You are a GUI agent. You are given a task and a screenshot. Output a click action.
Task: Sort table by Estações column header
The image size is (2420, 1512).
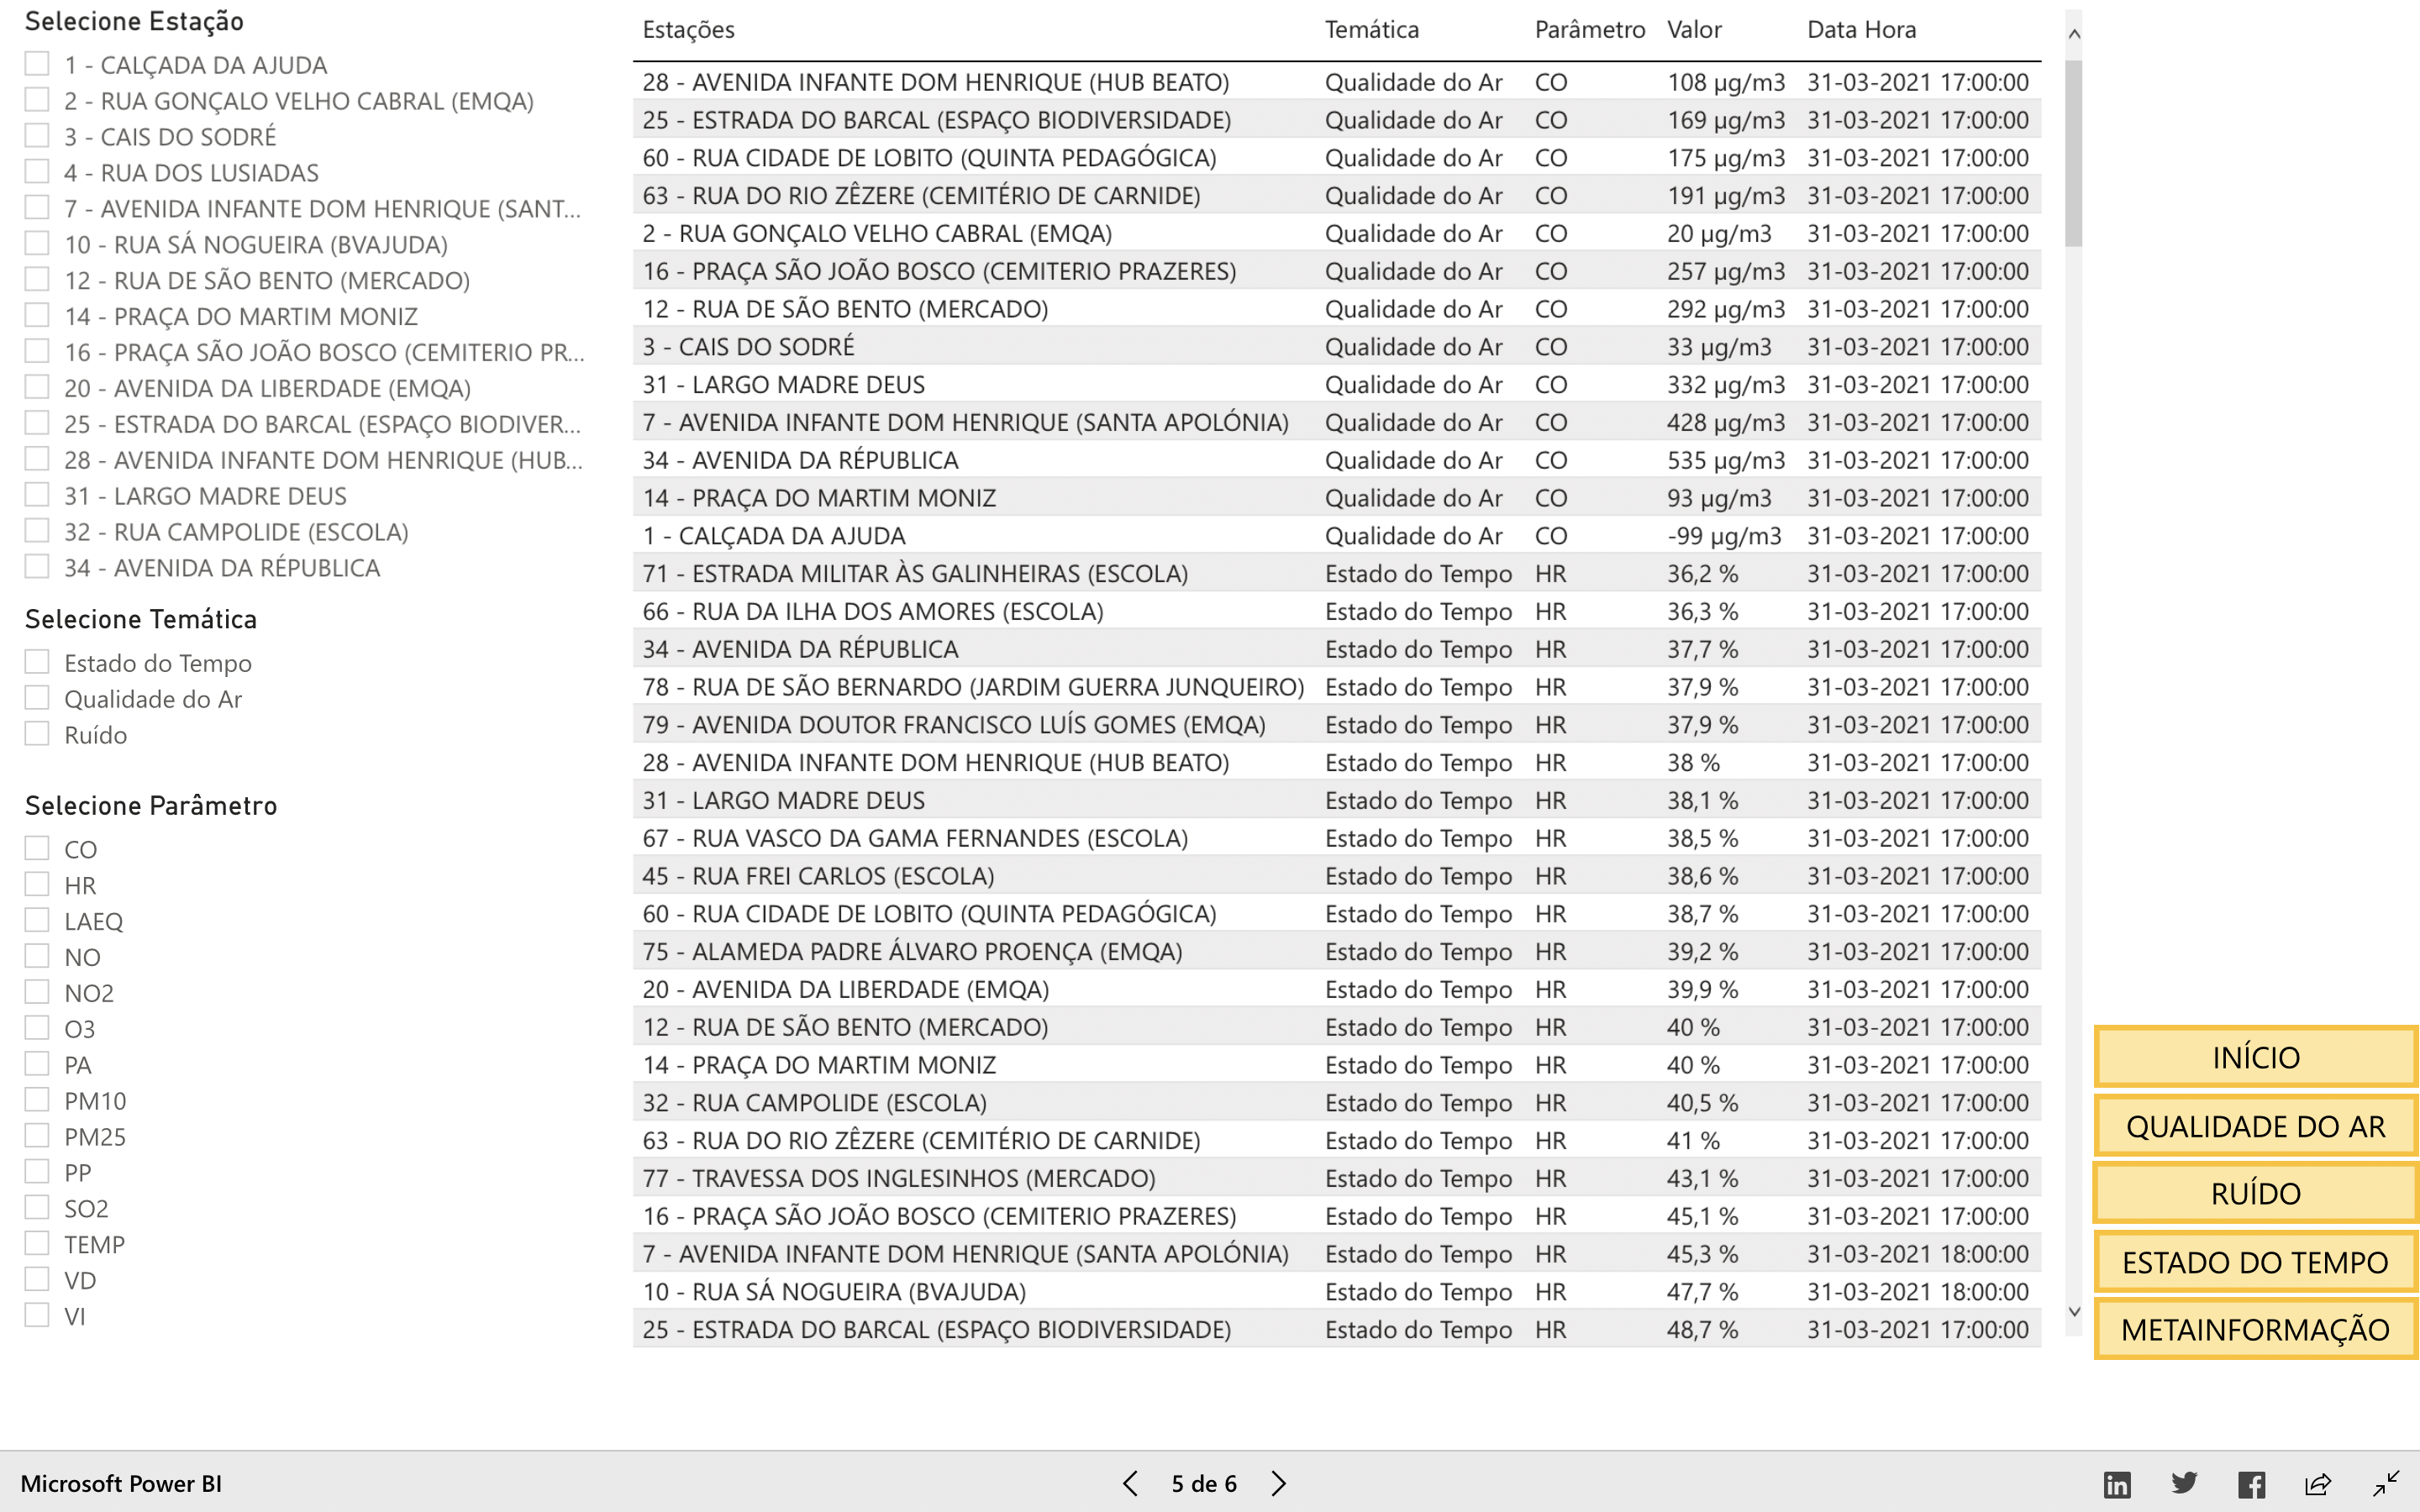(688, 30)
